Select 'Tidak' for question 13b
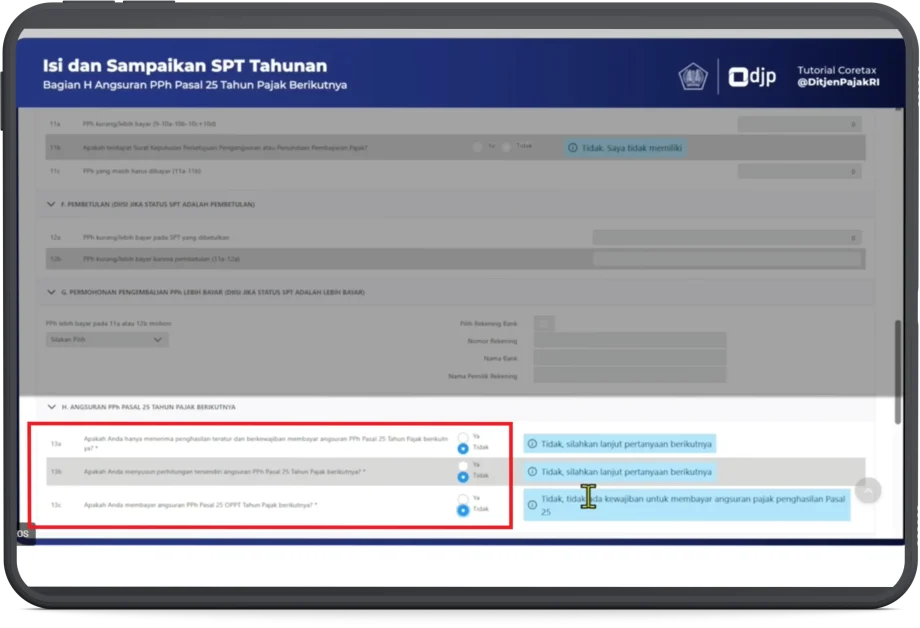This screenshot has height=628, width=920. [x=462, y=477]
